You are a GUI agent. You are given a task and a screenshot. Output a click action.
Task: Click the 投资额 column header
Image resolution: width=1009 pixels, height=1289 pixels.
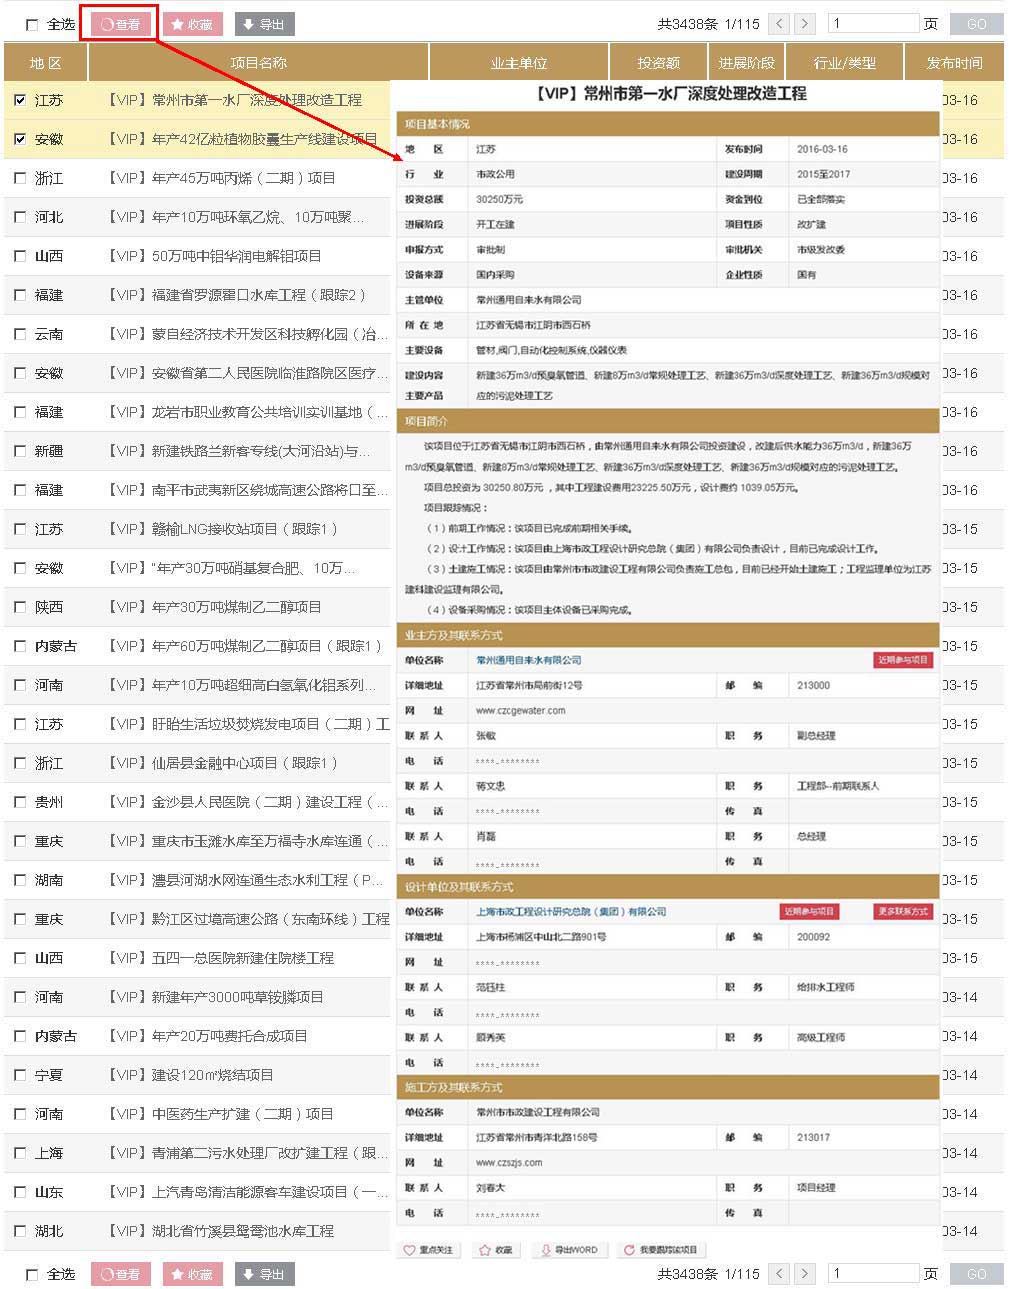659,63
